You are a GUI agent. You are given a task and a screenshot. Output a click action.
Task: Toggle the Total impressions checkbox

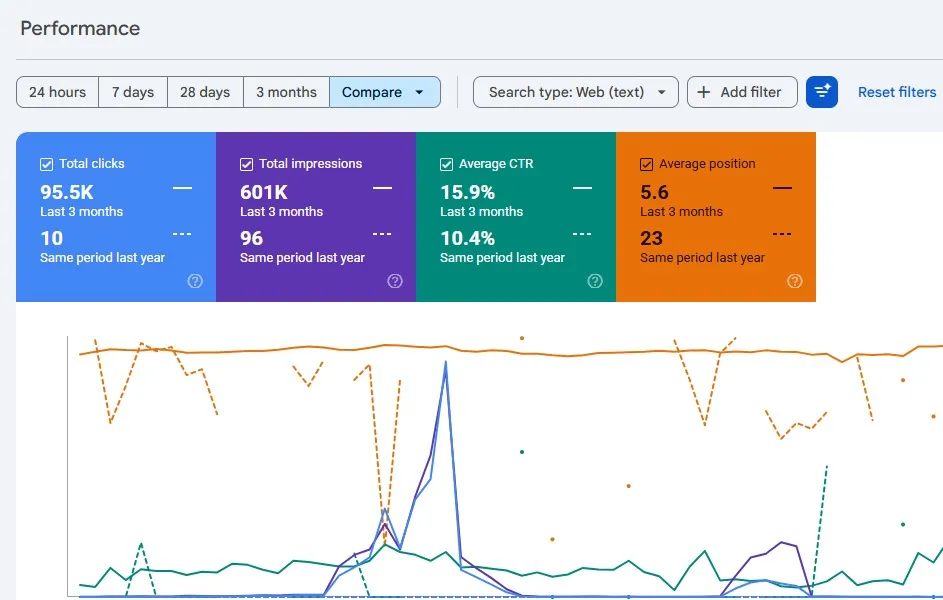click(246, 164)
